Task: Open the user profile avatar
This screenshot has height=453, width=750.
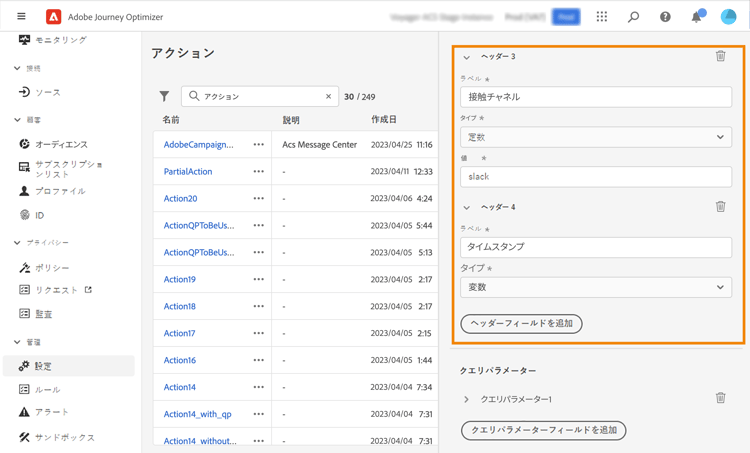Action: point(728,17)
